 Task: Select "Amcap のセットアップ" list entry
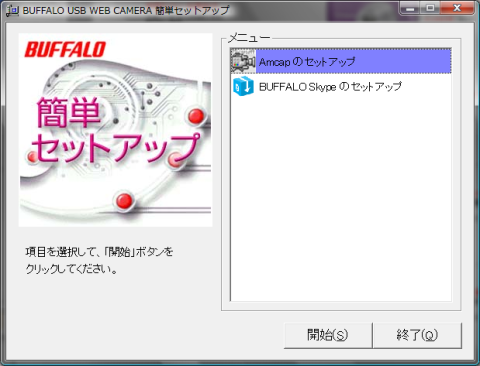click(x=341, y=61)
